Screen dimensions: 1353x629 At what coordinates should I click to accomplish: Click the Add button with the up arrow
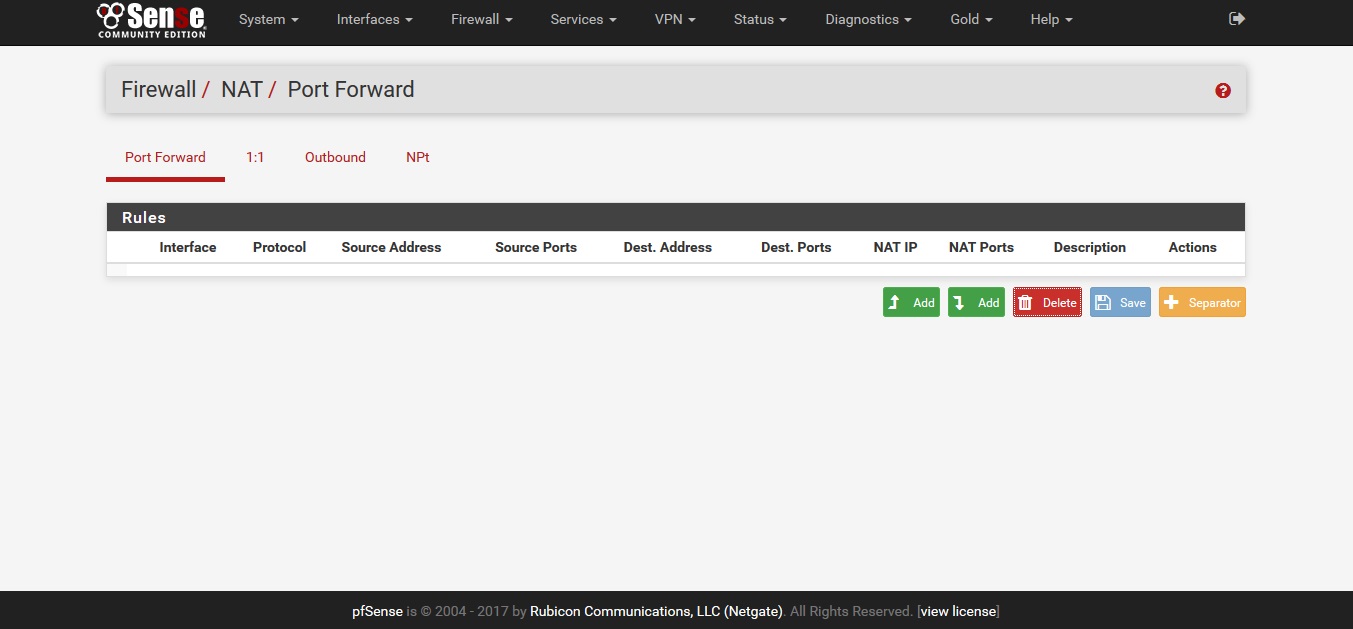coord(911,303)
